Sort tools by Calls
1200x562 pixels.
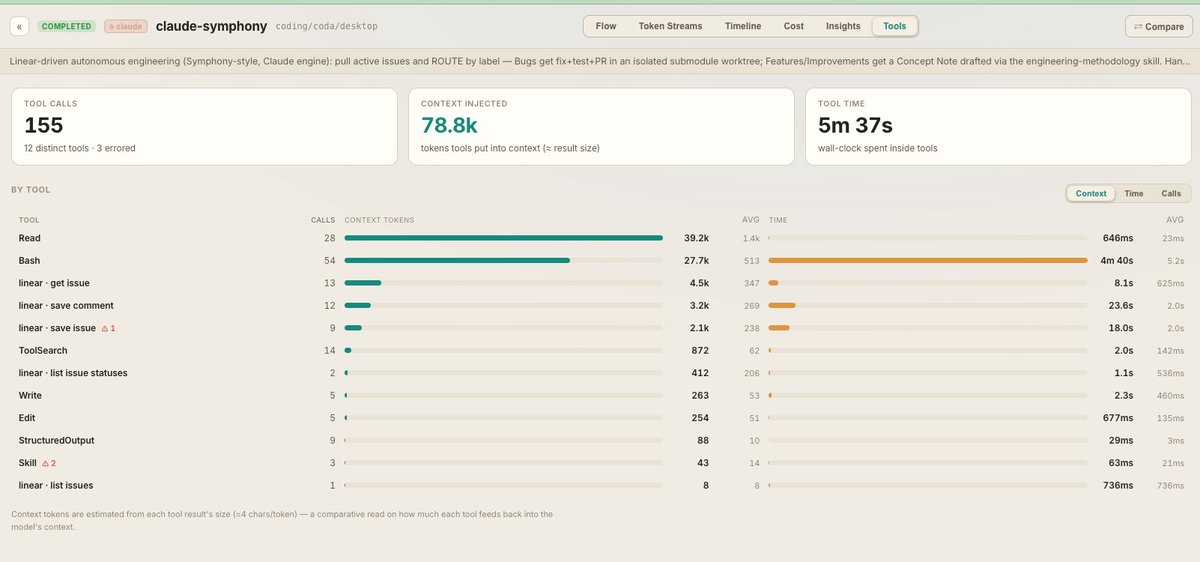[1171, 193]
